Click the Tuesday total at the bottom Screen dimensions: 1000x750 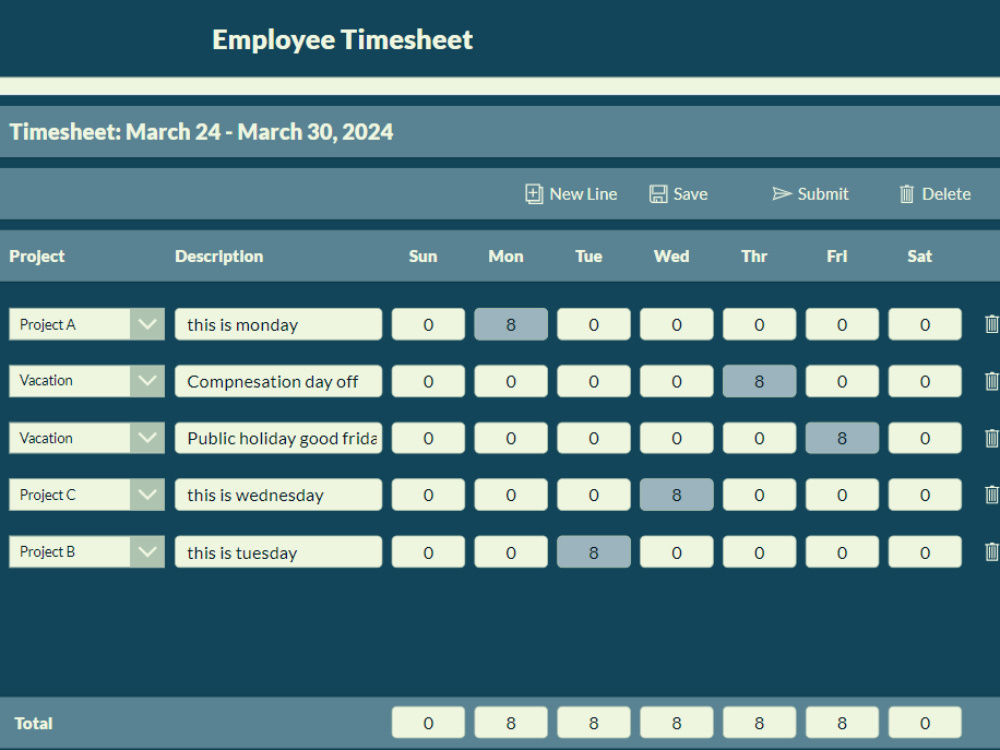point(593,722)
